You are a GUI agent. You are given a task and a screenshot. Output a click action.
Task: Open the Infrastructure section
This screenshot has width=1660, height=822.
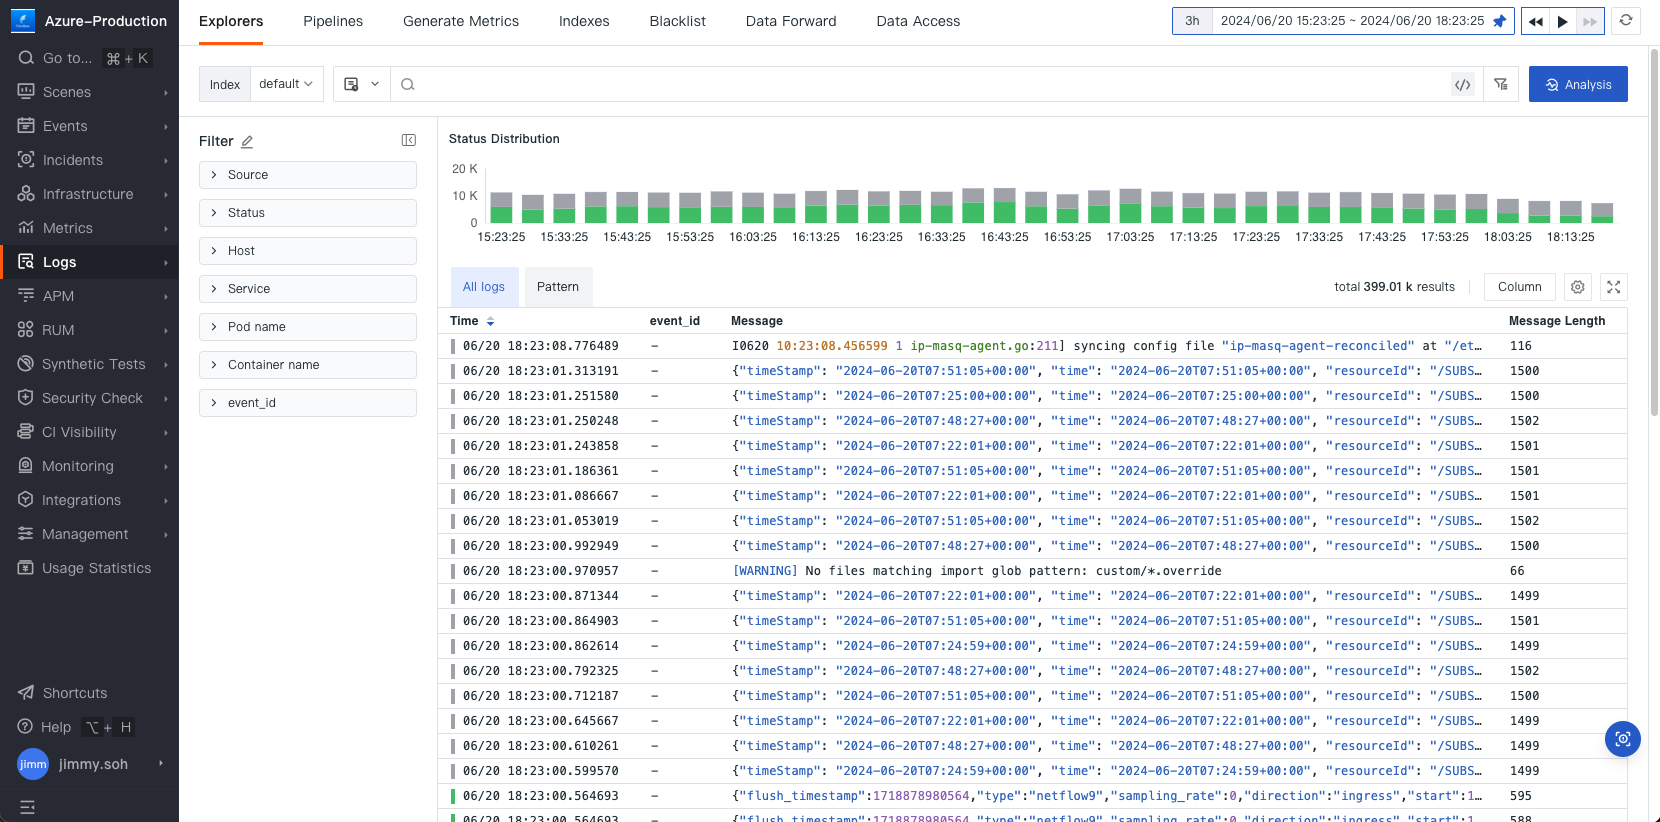pyautogui.click(x=89, y=194)
